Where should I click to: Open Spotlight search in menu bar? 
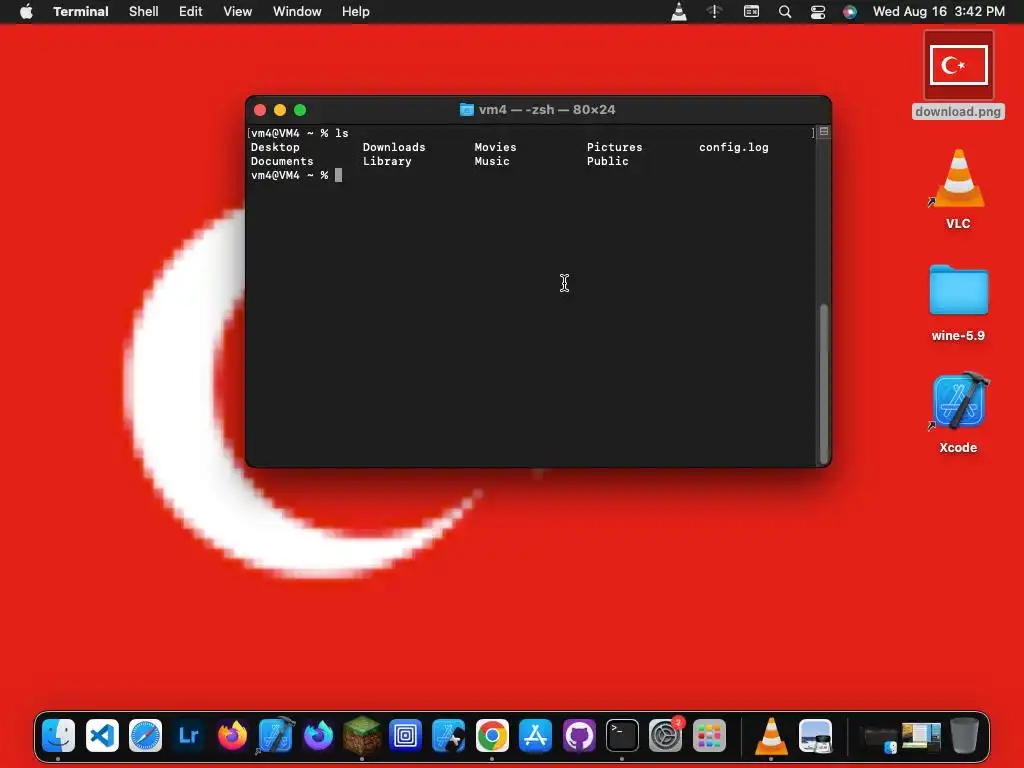click(785, 12)
